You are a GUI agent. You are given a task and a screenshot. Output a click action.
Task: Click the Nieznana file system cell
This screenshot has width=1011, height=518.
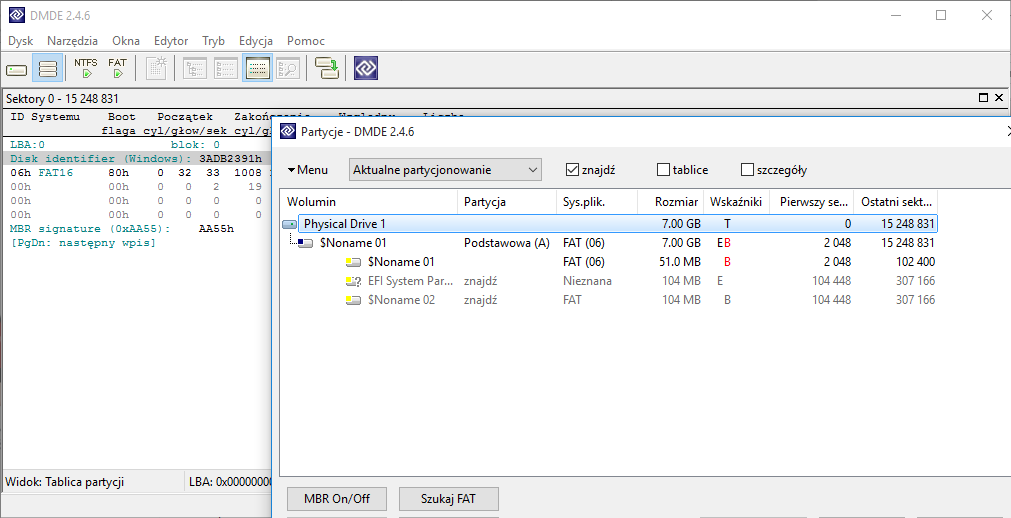[x=587, y=281]
